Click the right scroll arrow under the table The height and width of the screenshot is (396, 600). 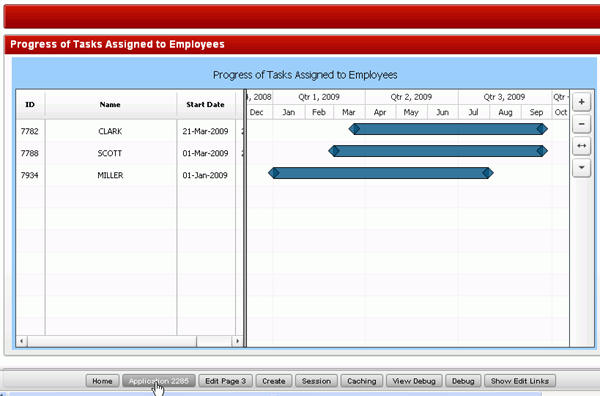pos(238,341)
